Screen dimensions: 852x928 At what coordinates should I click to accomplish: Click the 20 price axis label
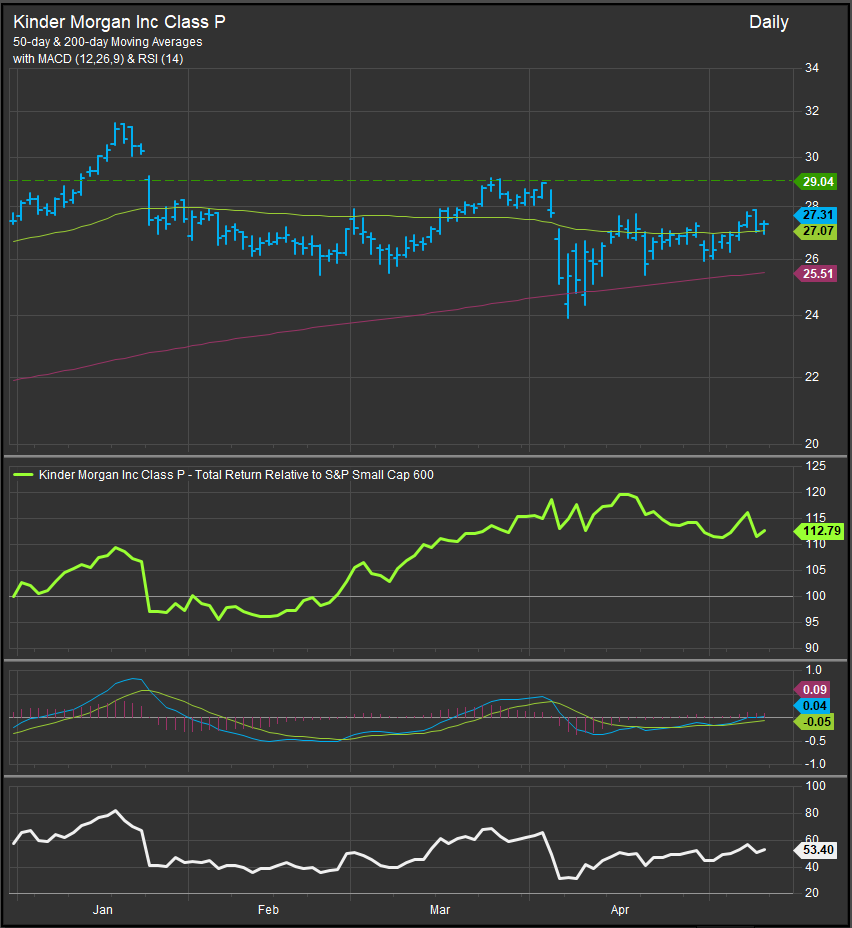pyautogui.click(x=812, y=443)
